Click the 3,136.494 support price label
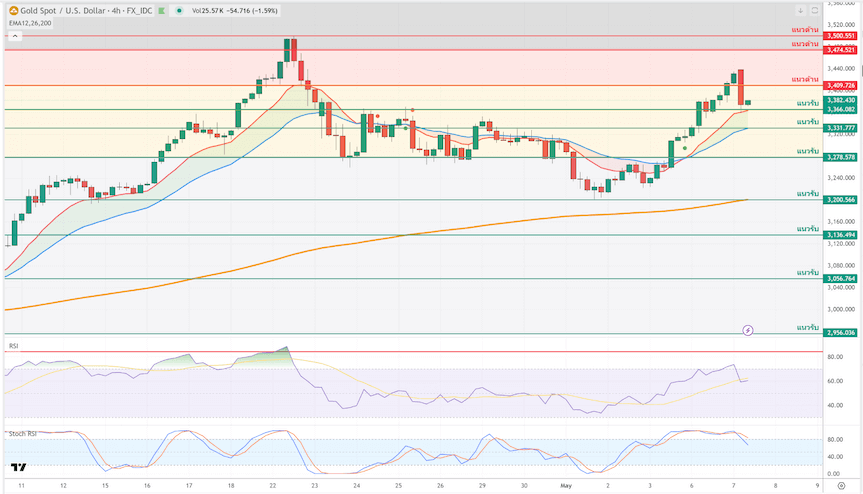This screenshot has width=863, height=494. 840,235
